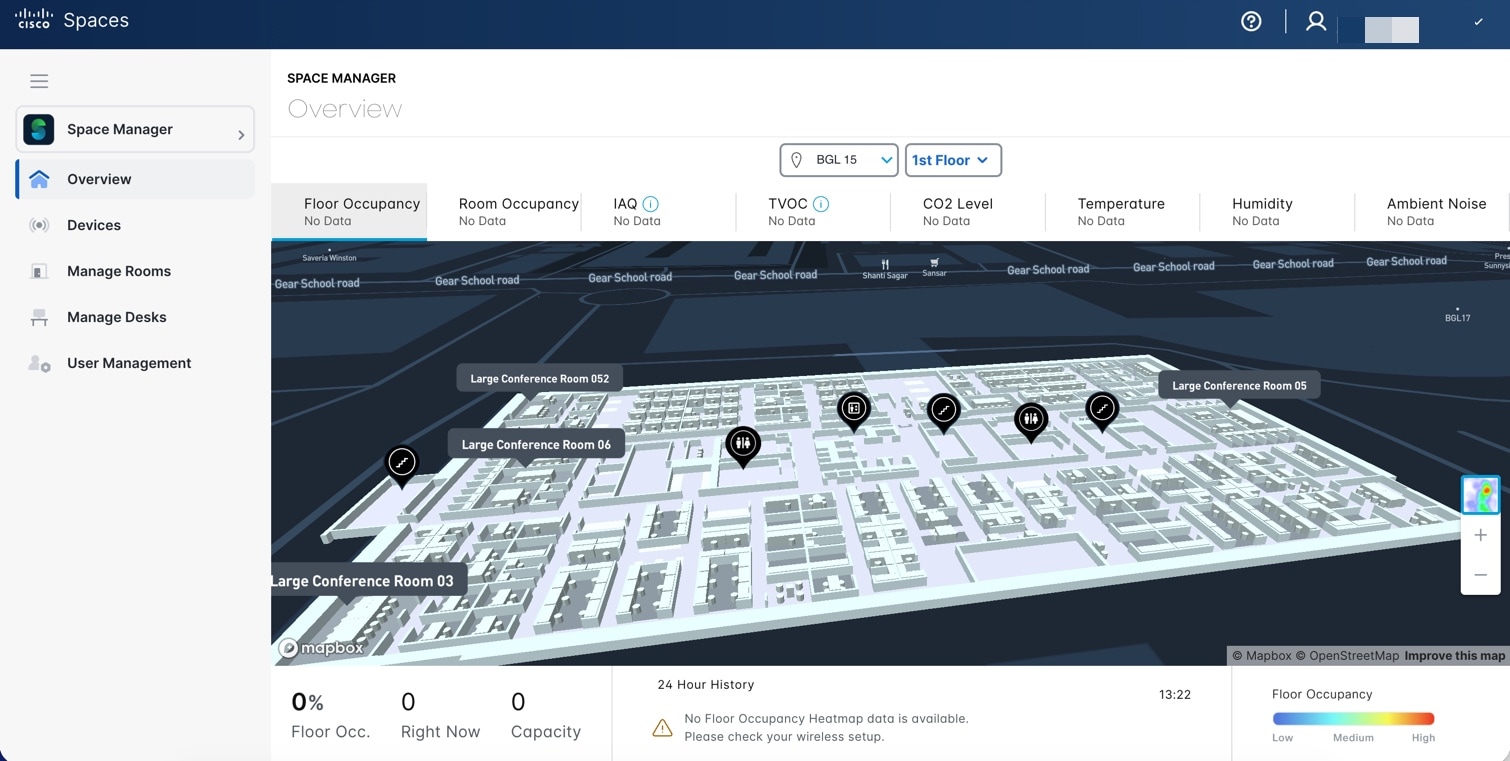Viewport: 1510px width, 761px height.
Task: Click the Floor Occupancy color gradient bar
Action: (x=1353, y=718)
